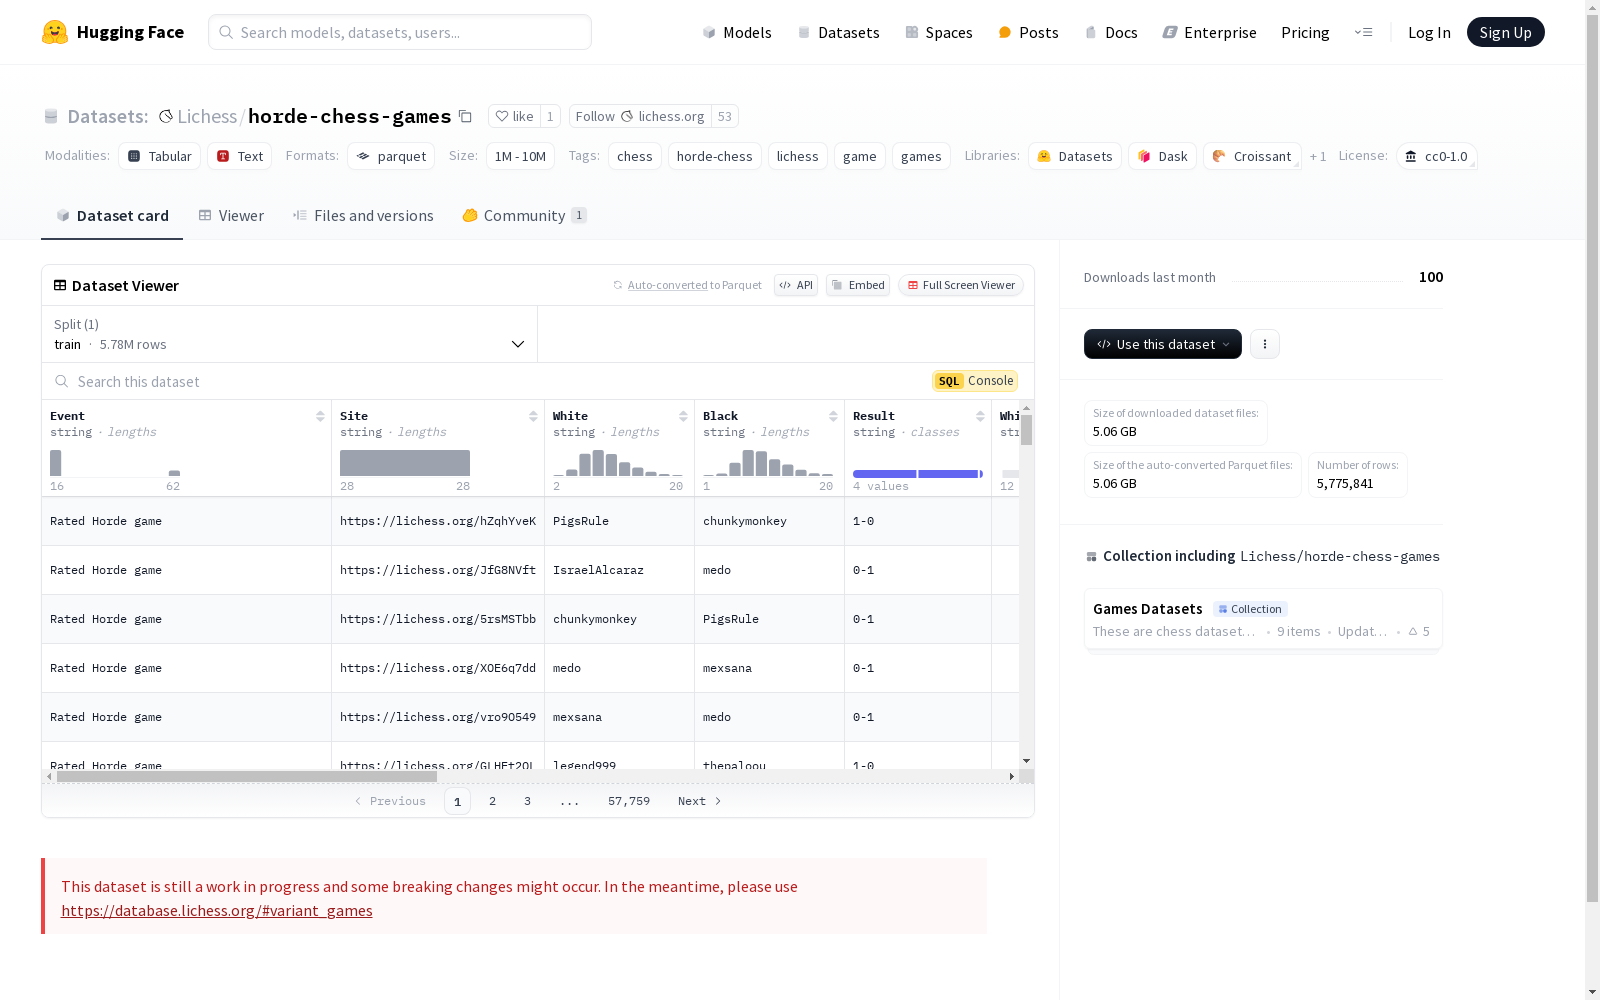Click the Croissant library tag

(x=1252, y=156)
